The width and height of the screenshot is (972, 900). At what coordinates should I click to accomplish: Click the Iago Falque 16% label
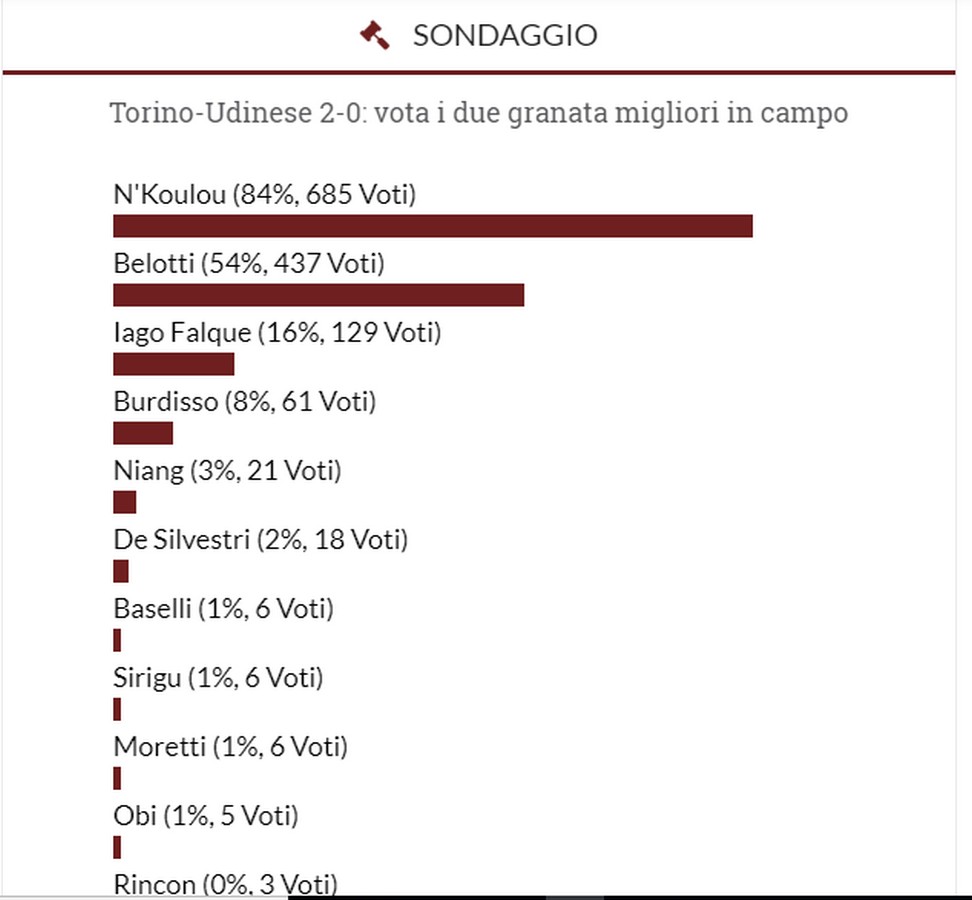pyautogui.click(x=277, y=333)
